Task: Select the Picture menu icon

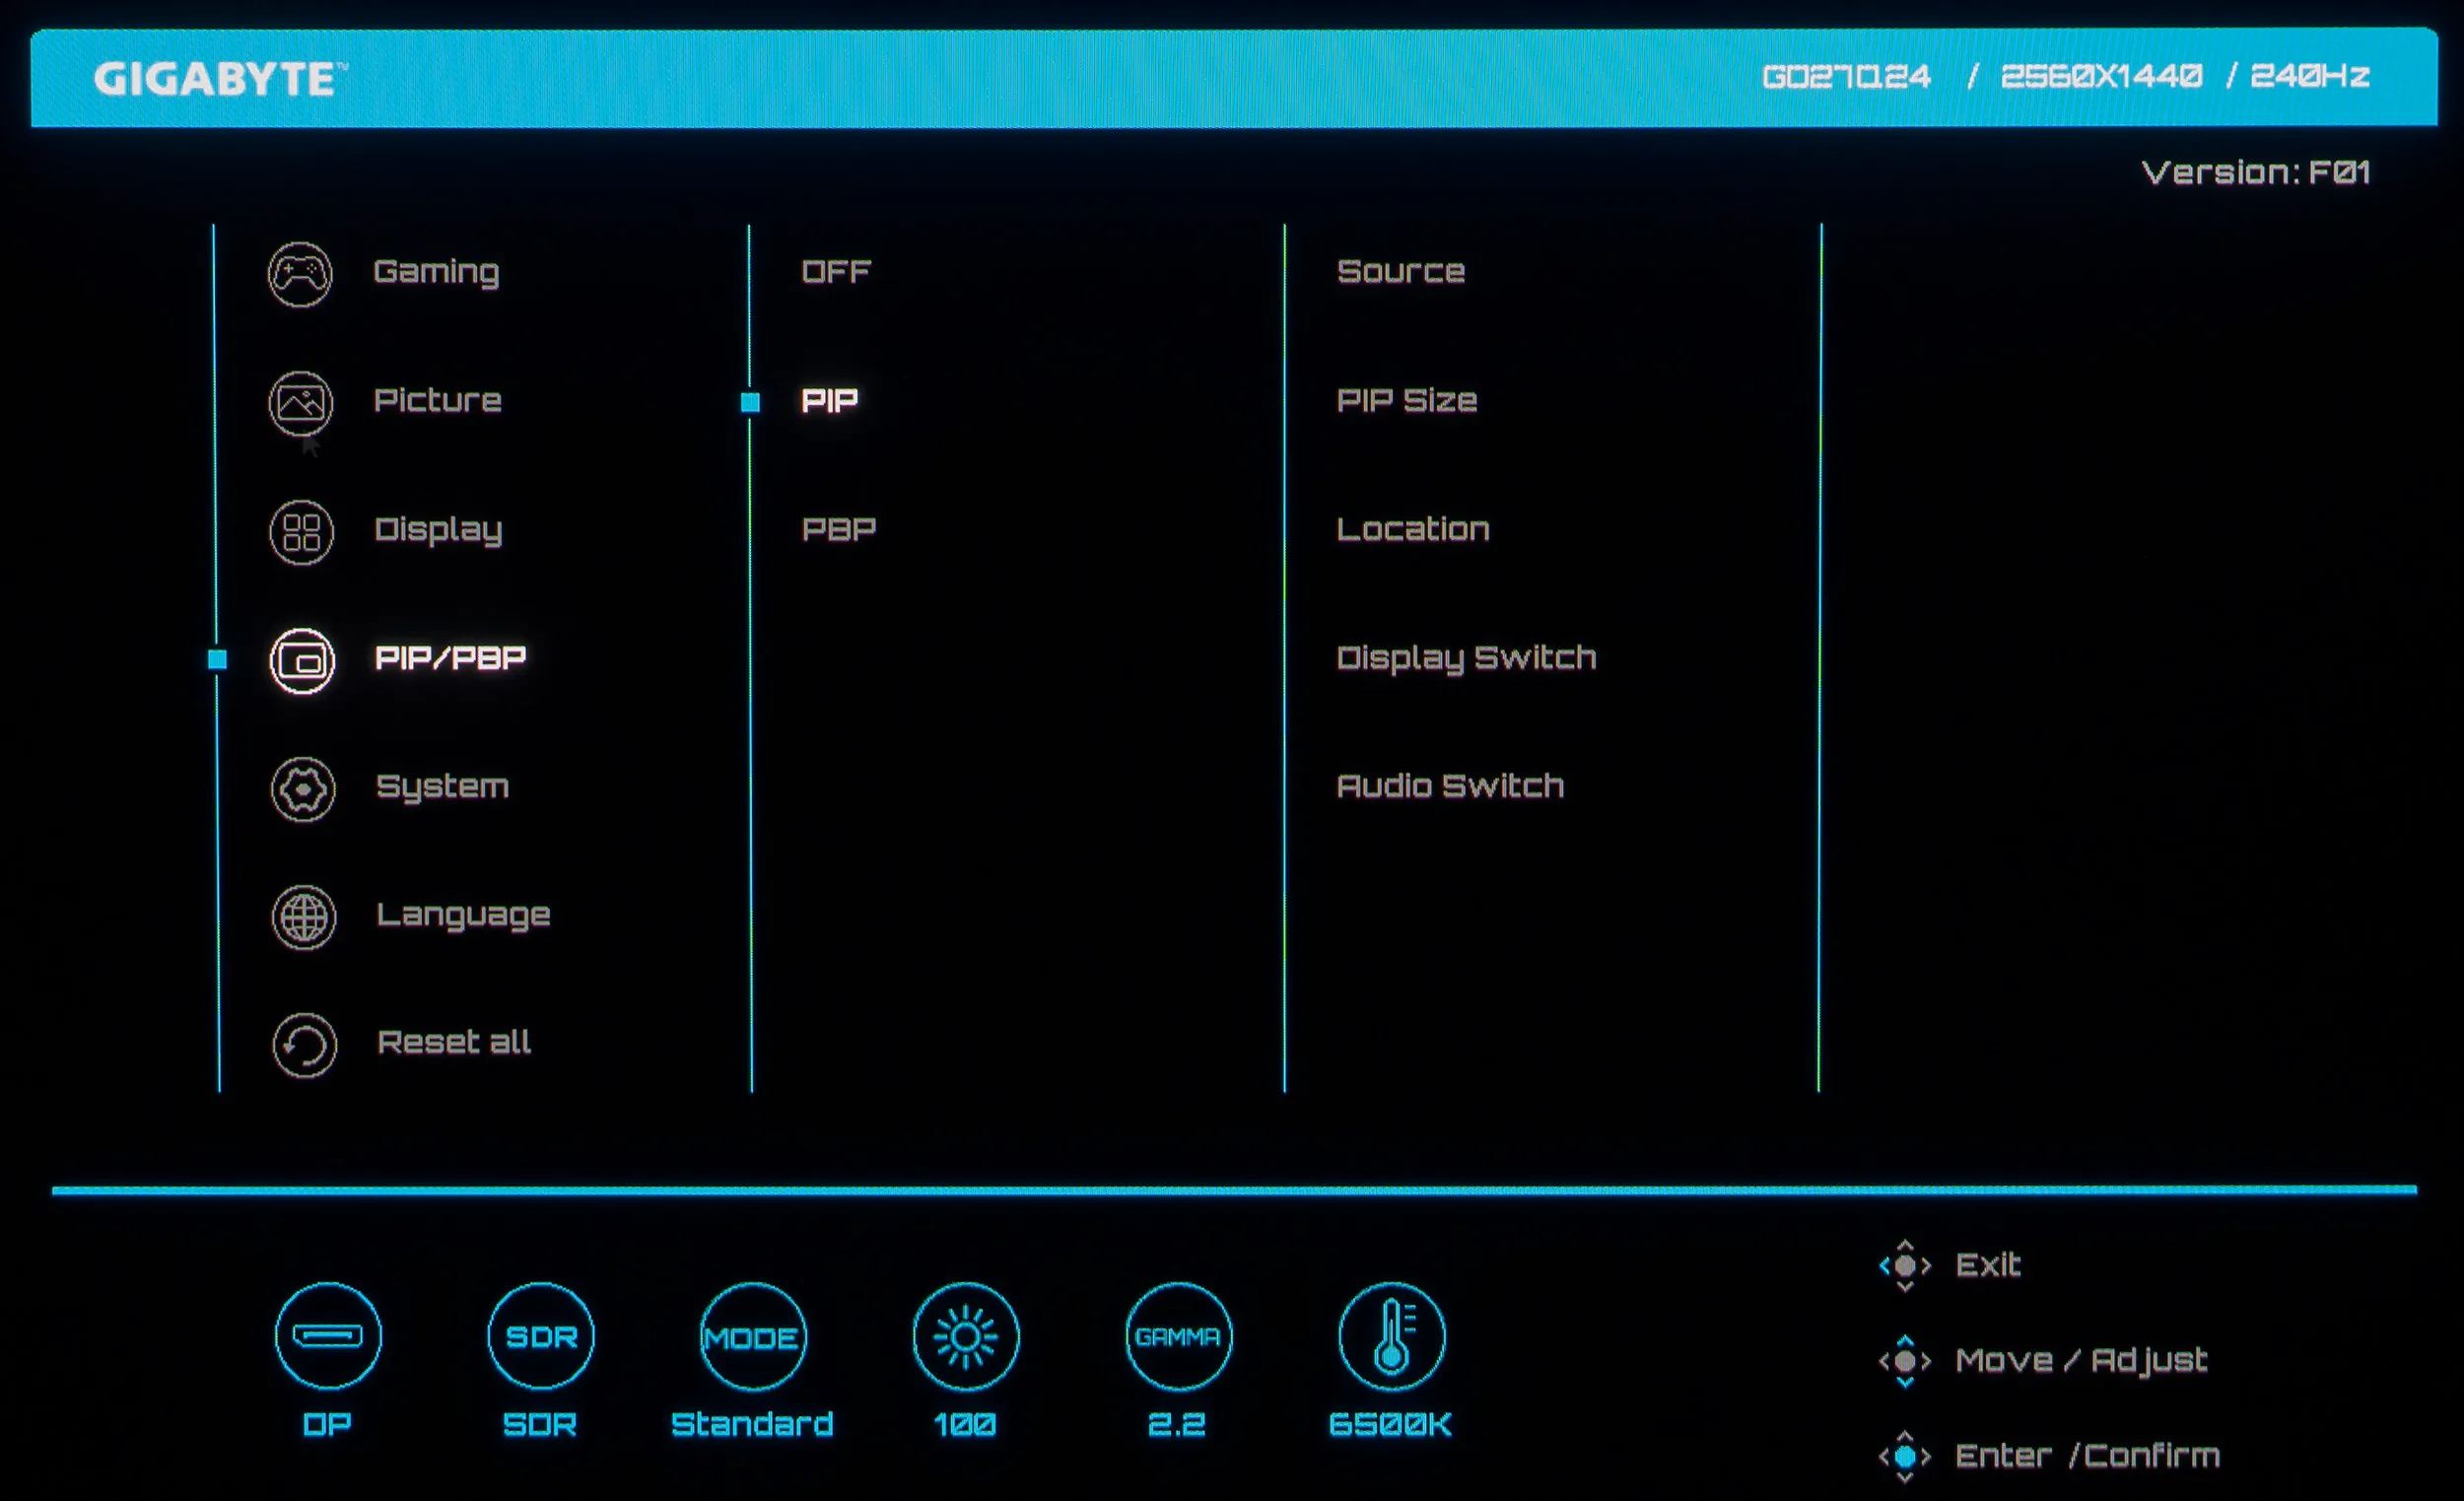Action: 301,403
